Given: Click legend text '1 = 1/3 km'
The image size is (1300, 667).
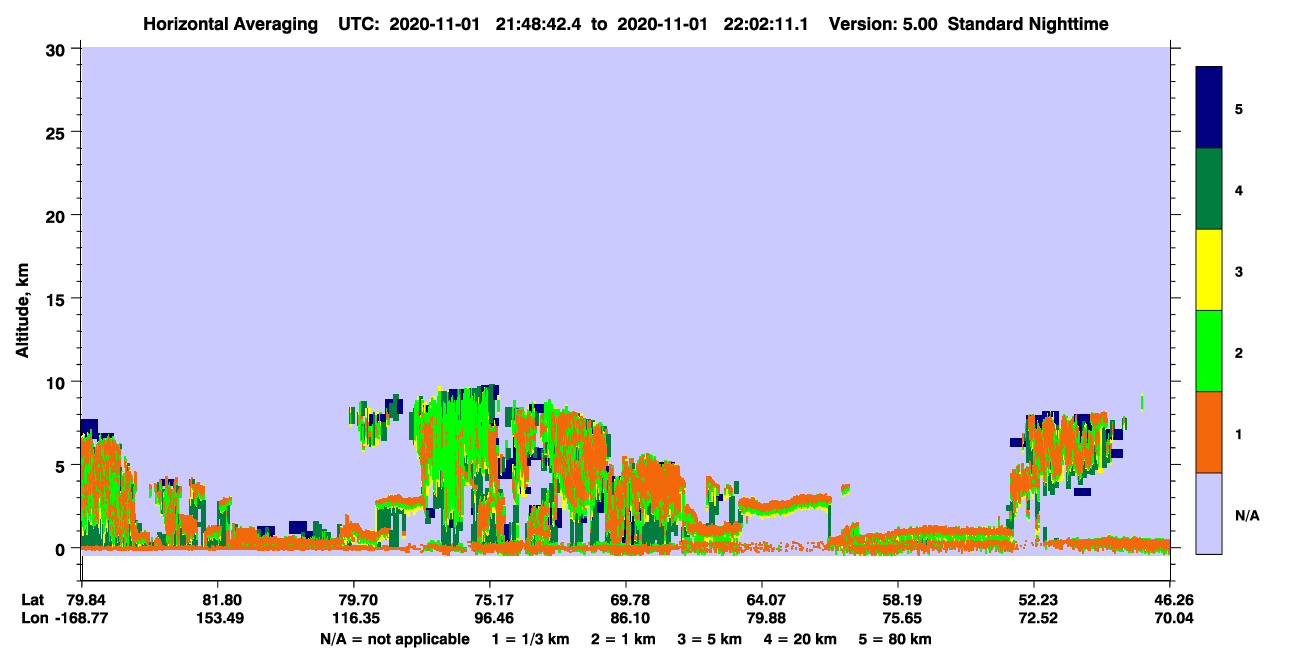Looking at the screenshot, I should (532, 639).
